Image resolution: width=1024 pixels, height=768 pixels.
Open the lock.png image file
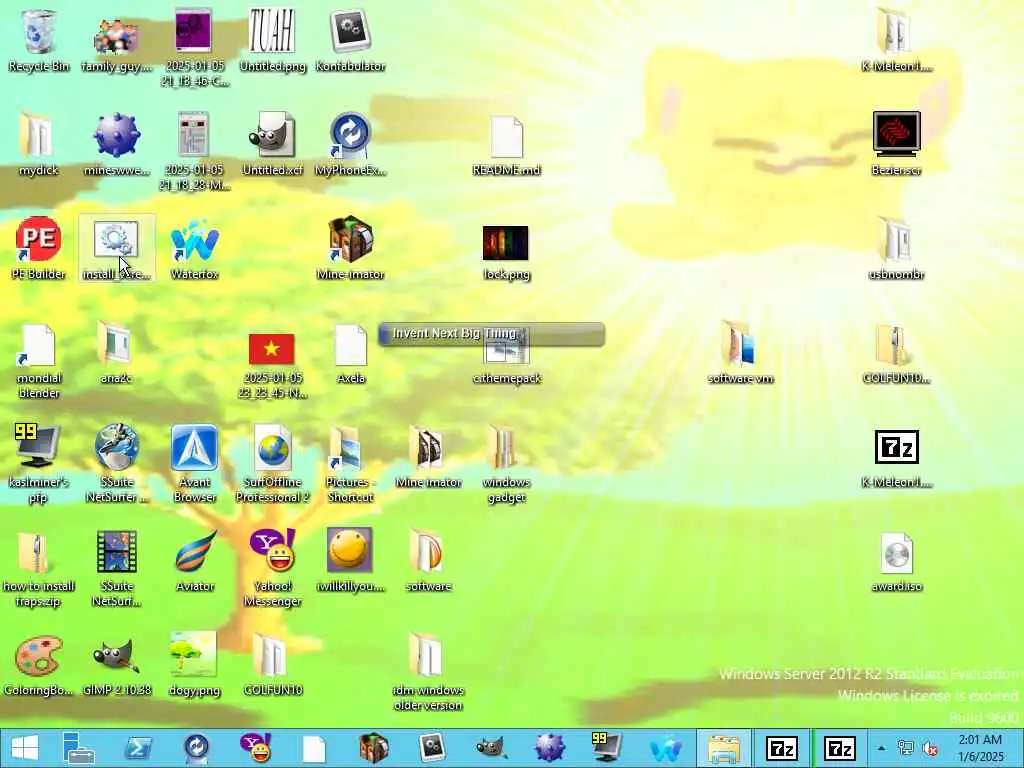(506, 253)
